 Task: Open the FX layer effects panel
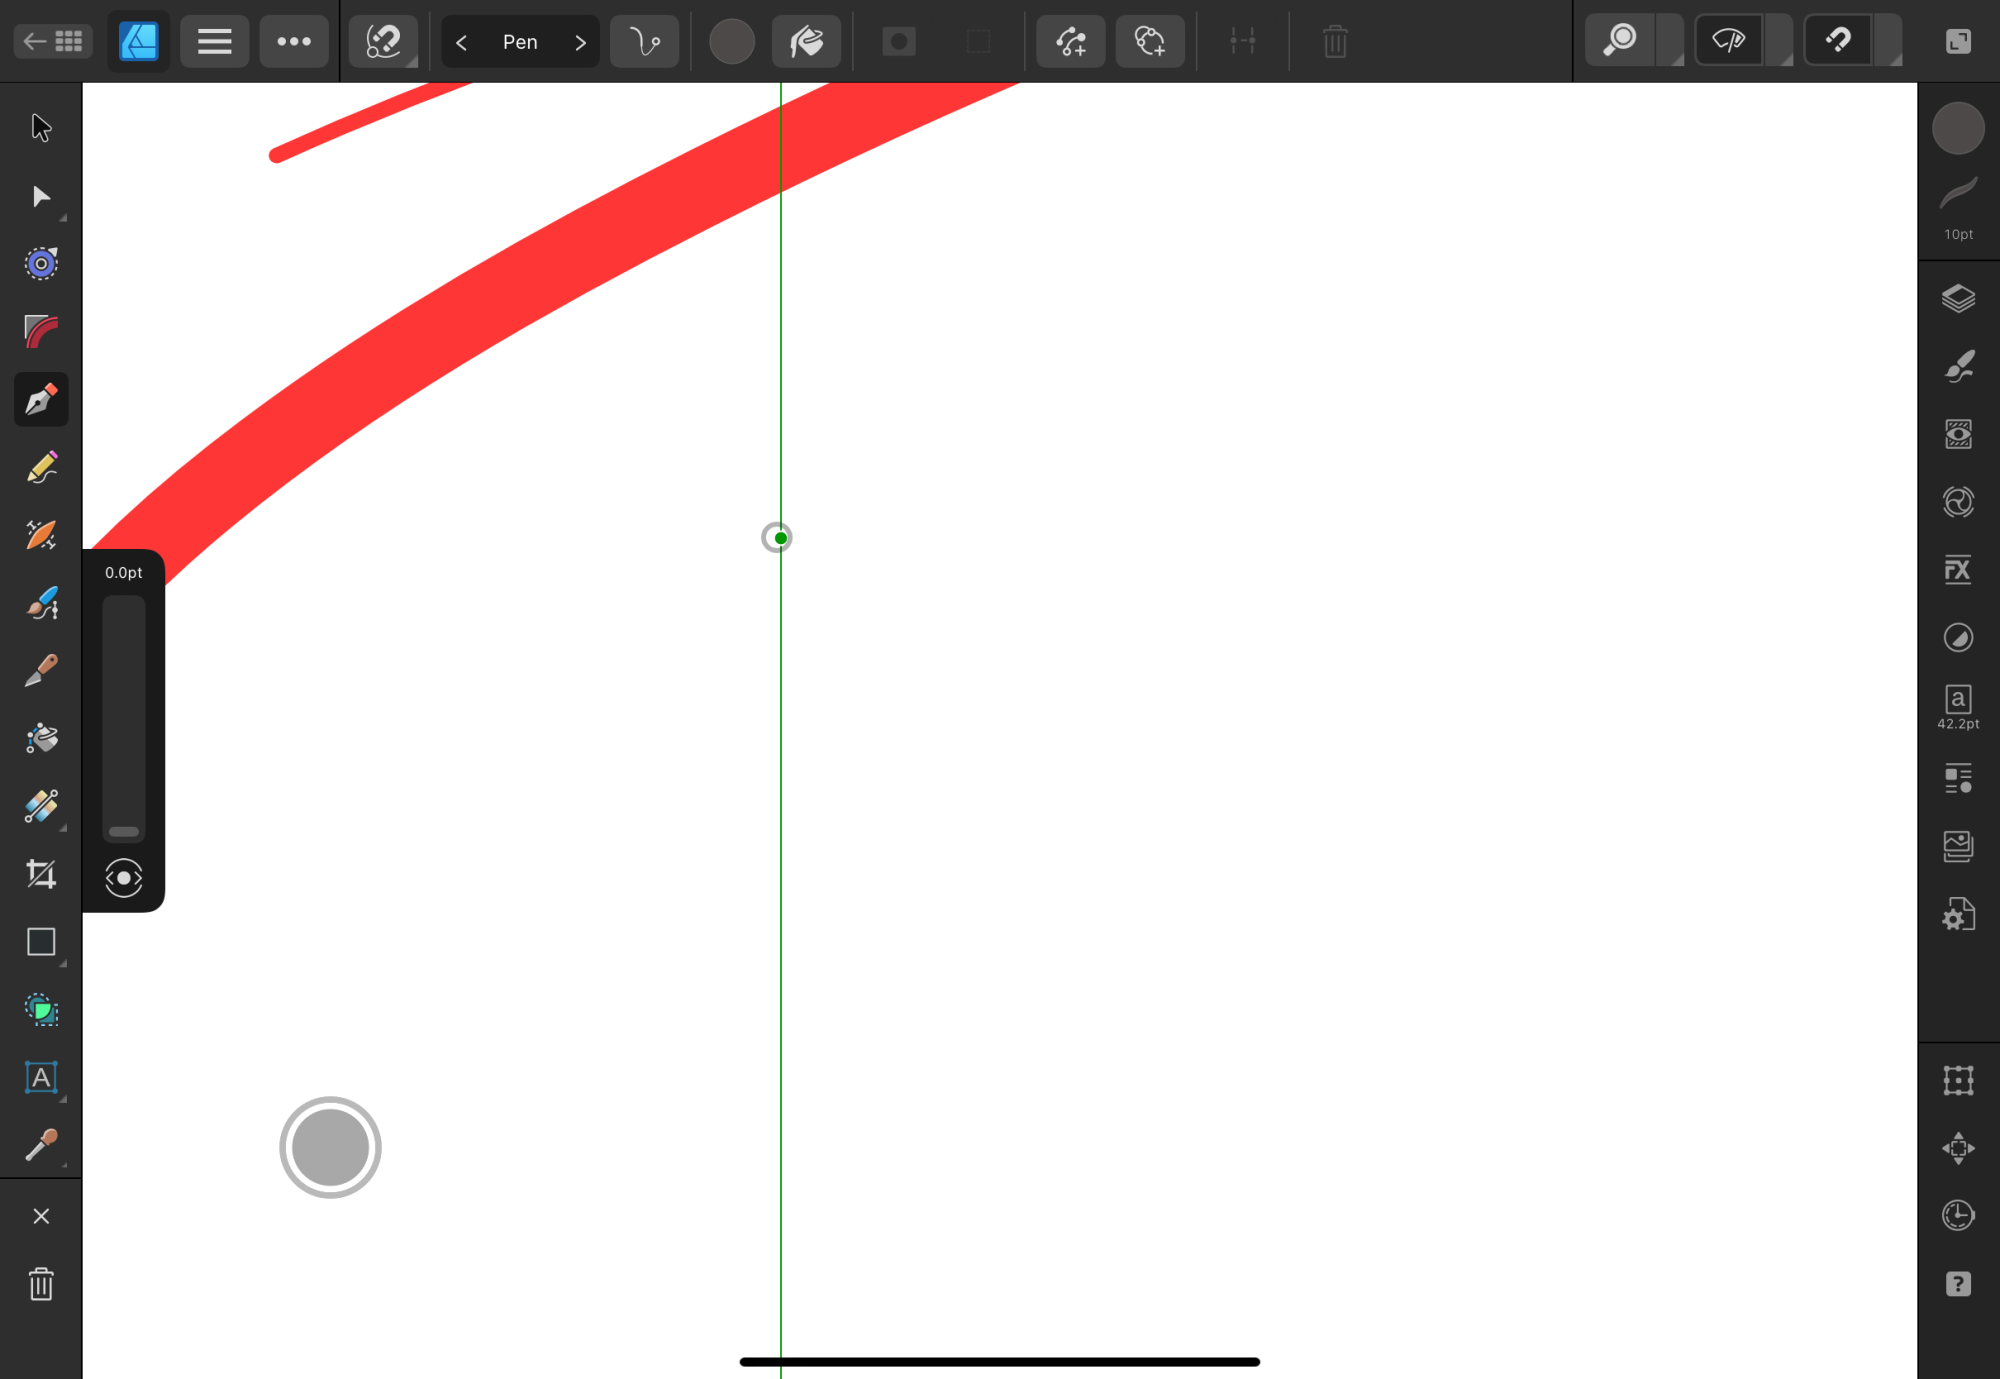1958,570
